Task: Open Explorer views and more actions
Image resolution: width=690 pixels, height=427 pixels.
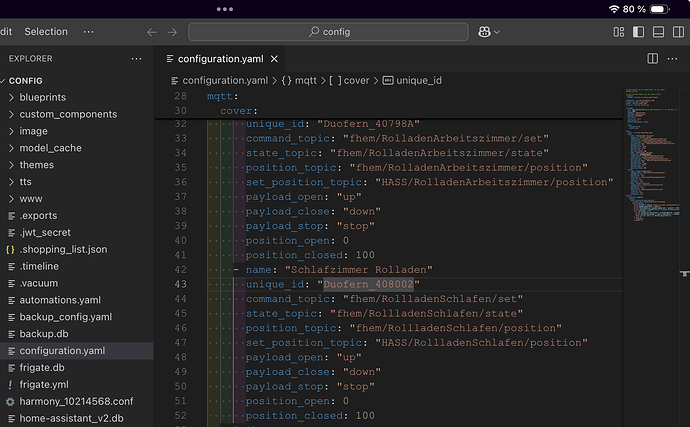Action: coord(136,59)
